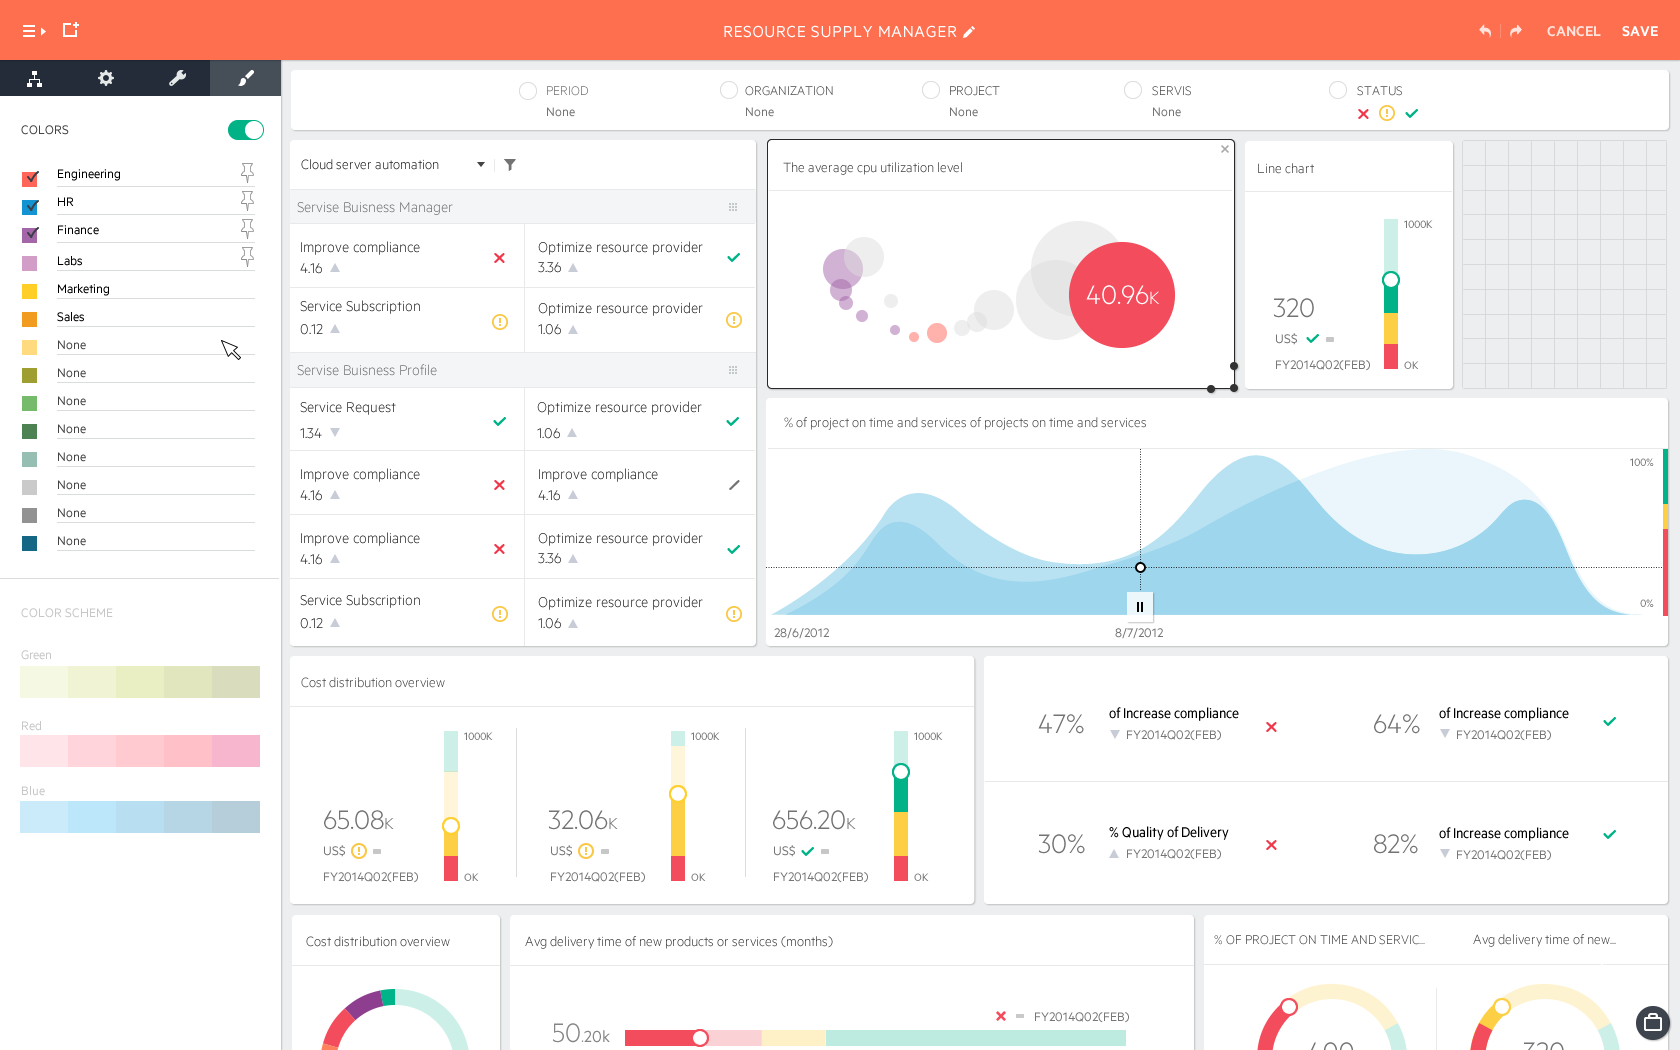Pin the Finance color entry

(247, 229)
